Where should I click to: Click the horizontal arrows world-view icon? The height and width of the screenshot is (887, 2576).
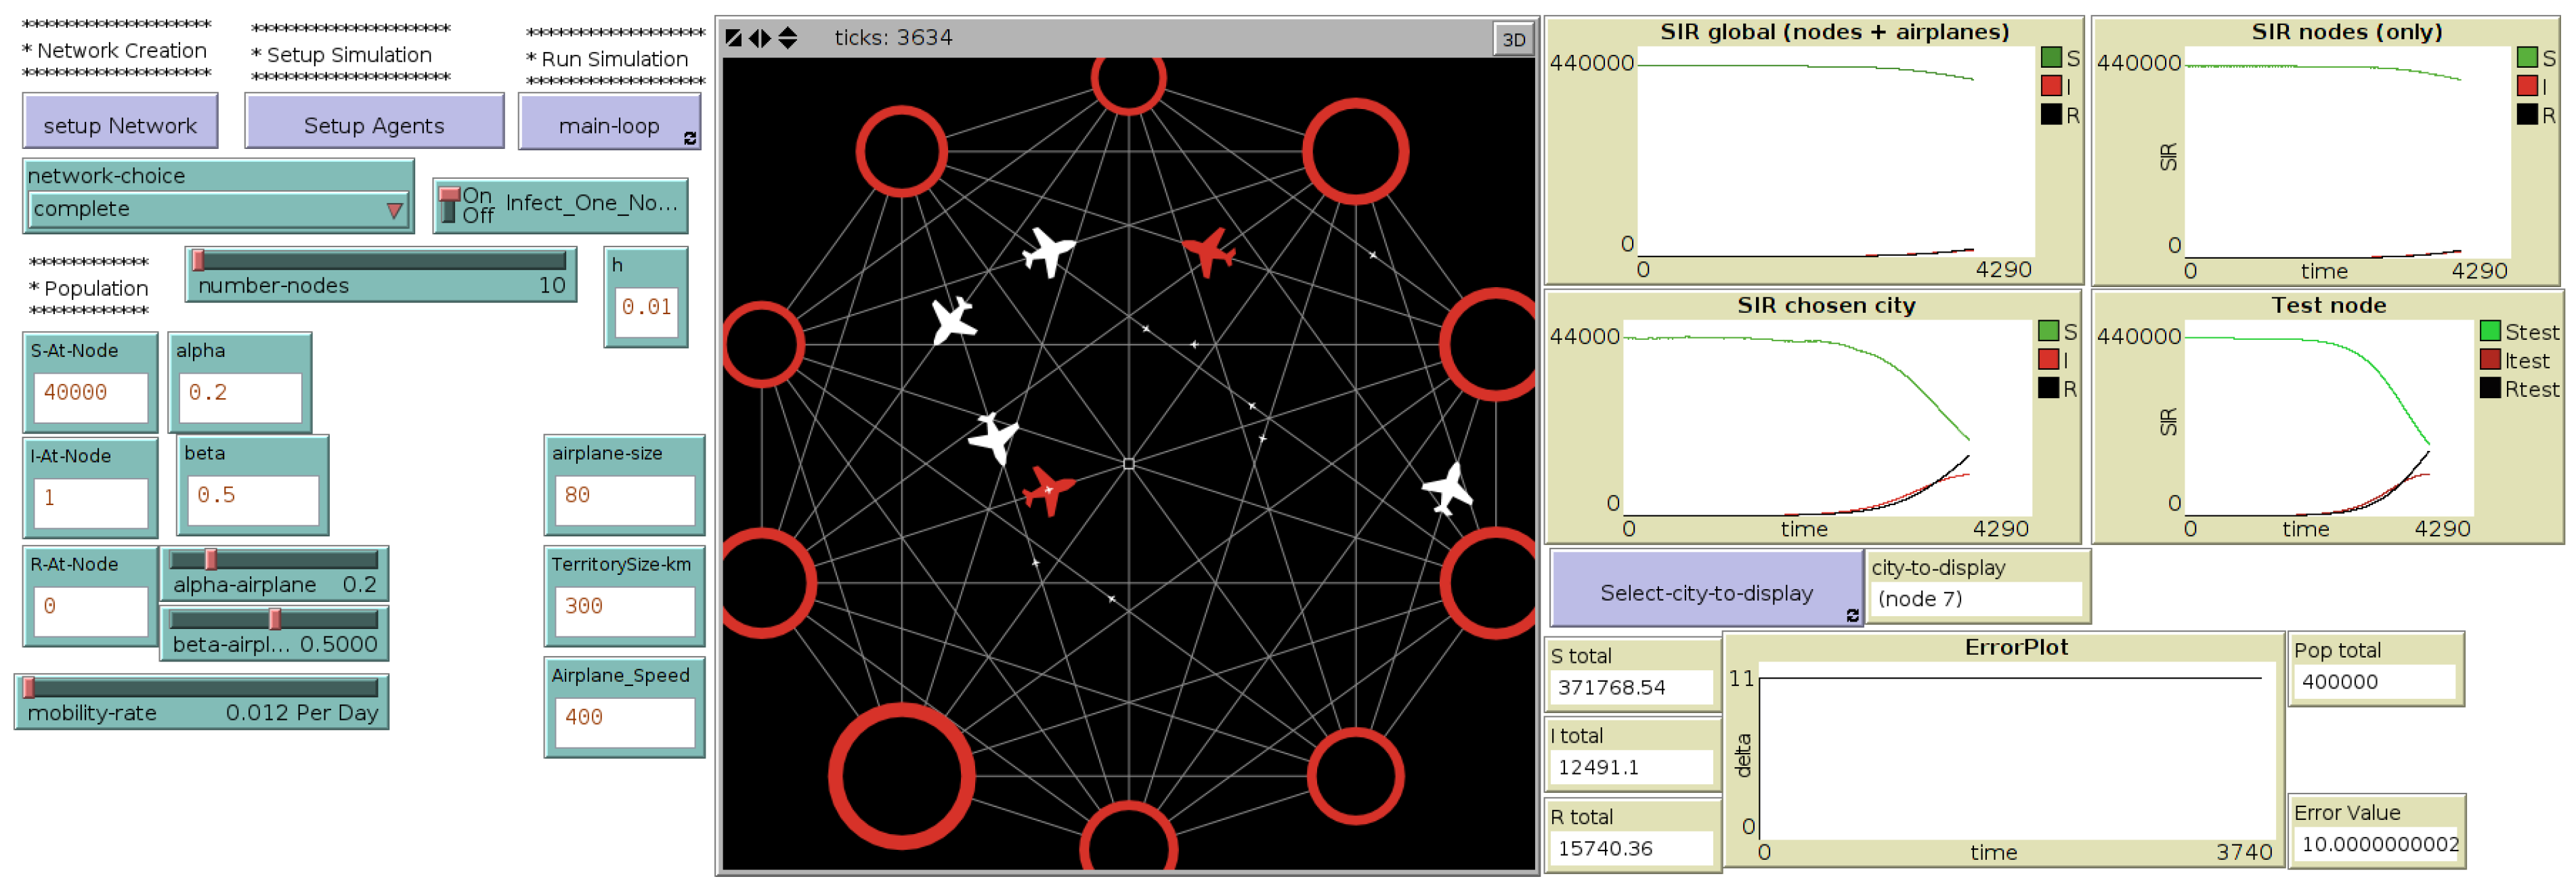[x=760, y=38]
